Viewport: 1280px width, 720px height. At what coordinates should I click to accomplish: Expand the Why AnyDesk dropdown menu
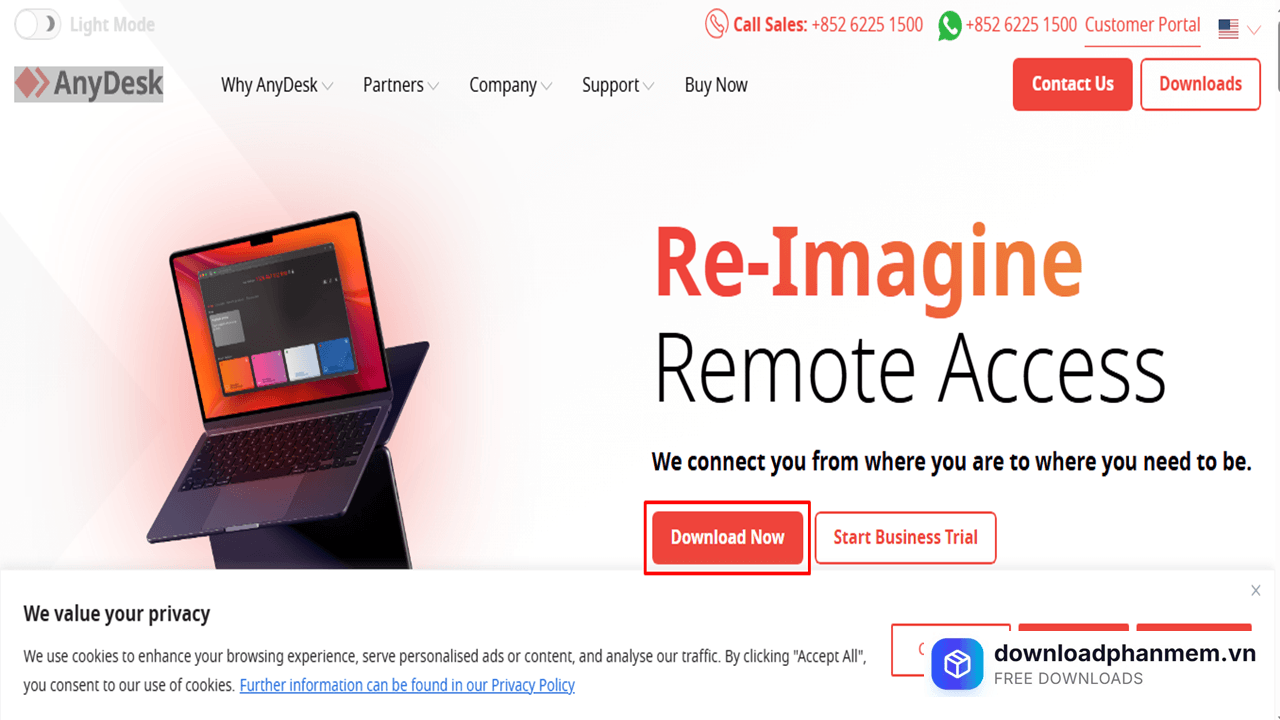(277, 85)
